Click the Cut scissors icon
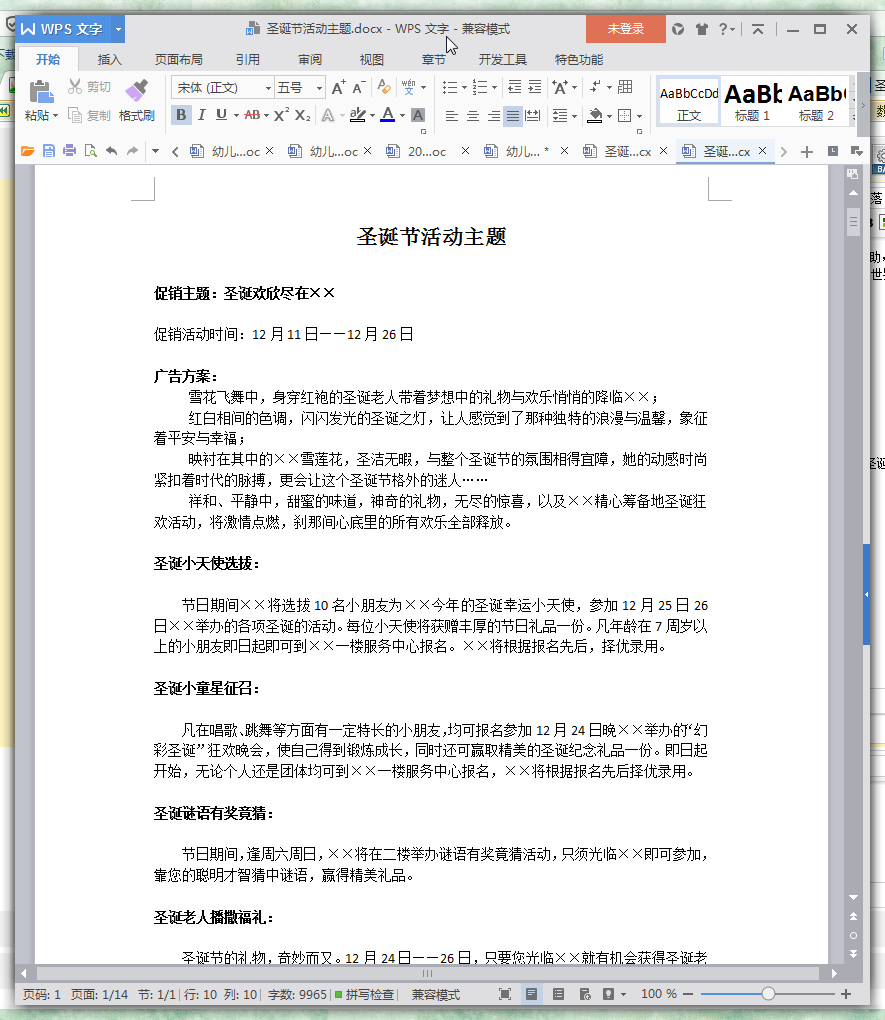Viewport: 885px width, 1020px height. [75, 87]
